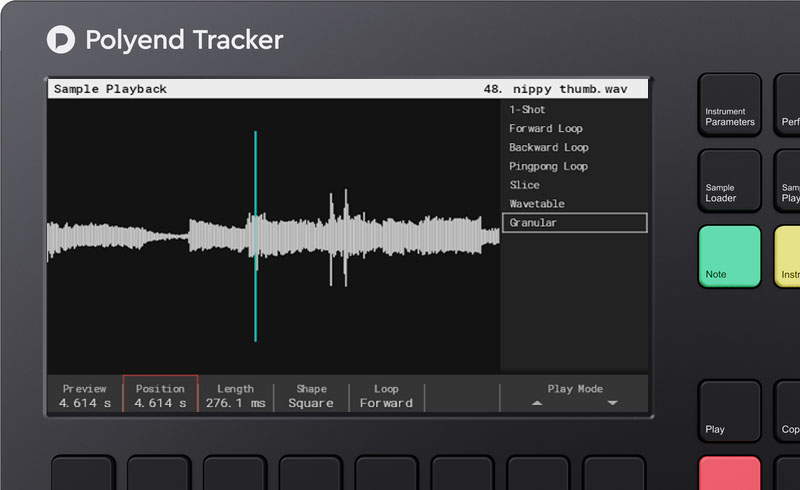Click the waveform display

[273, 236]
